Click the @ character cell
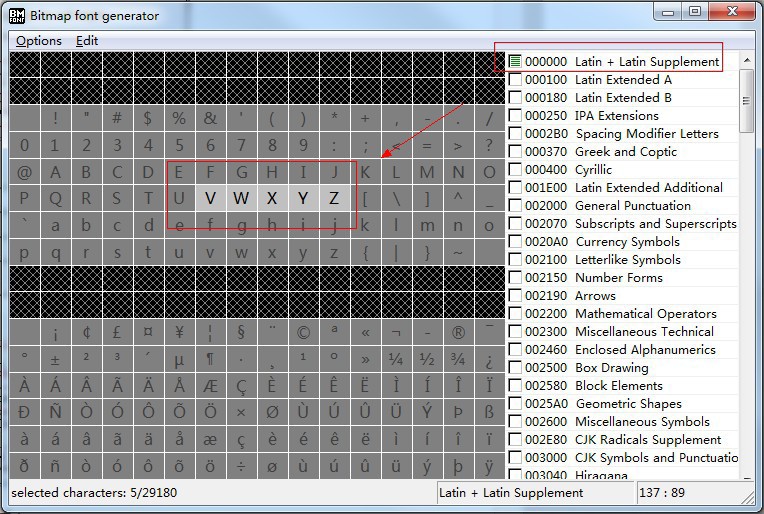Viewport: 764px width, 514px height. pos(25,172)
